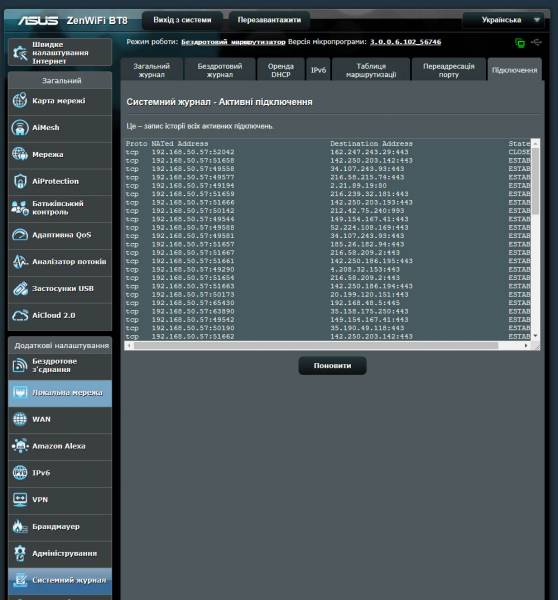
Task: Open Бездротове з'єднання wireless icon
Action: point(20,365)
